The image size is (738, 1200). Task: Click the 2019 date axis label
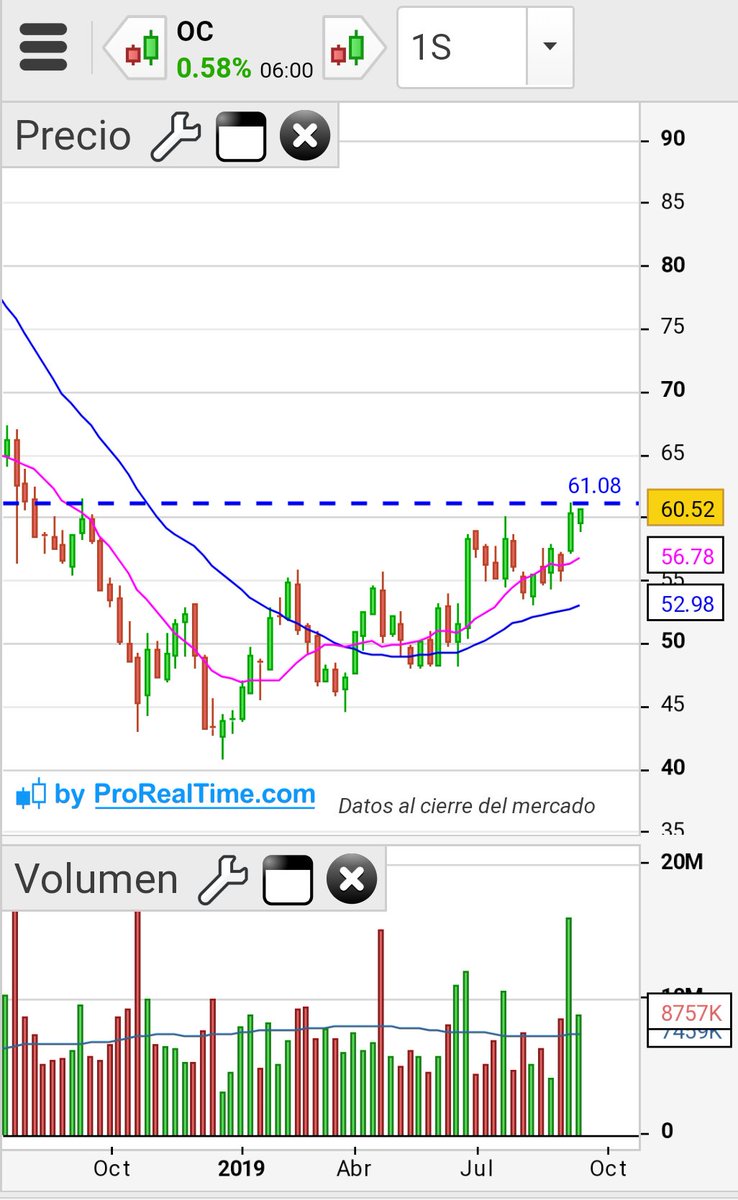point(241,1167)
